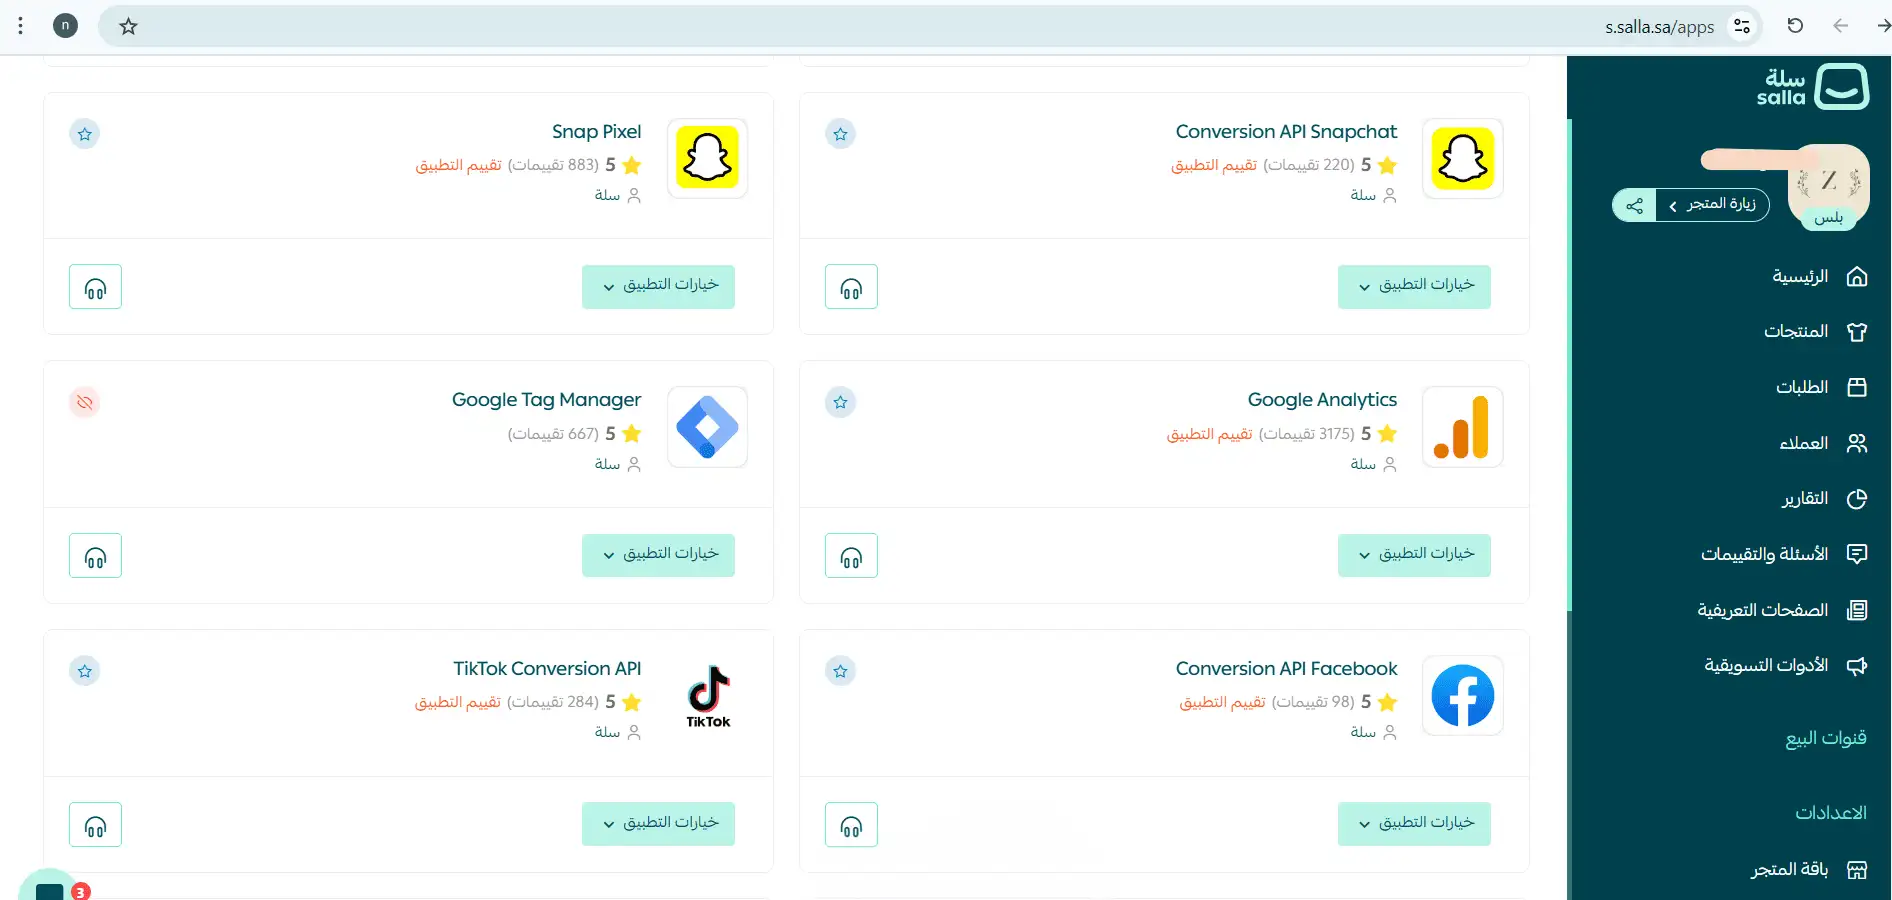Click the headset support icon under Snap Pixel
This screenshot has width=1892, height=900.
coord(95,287)
